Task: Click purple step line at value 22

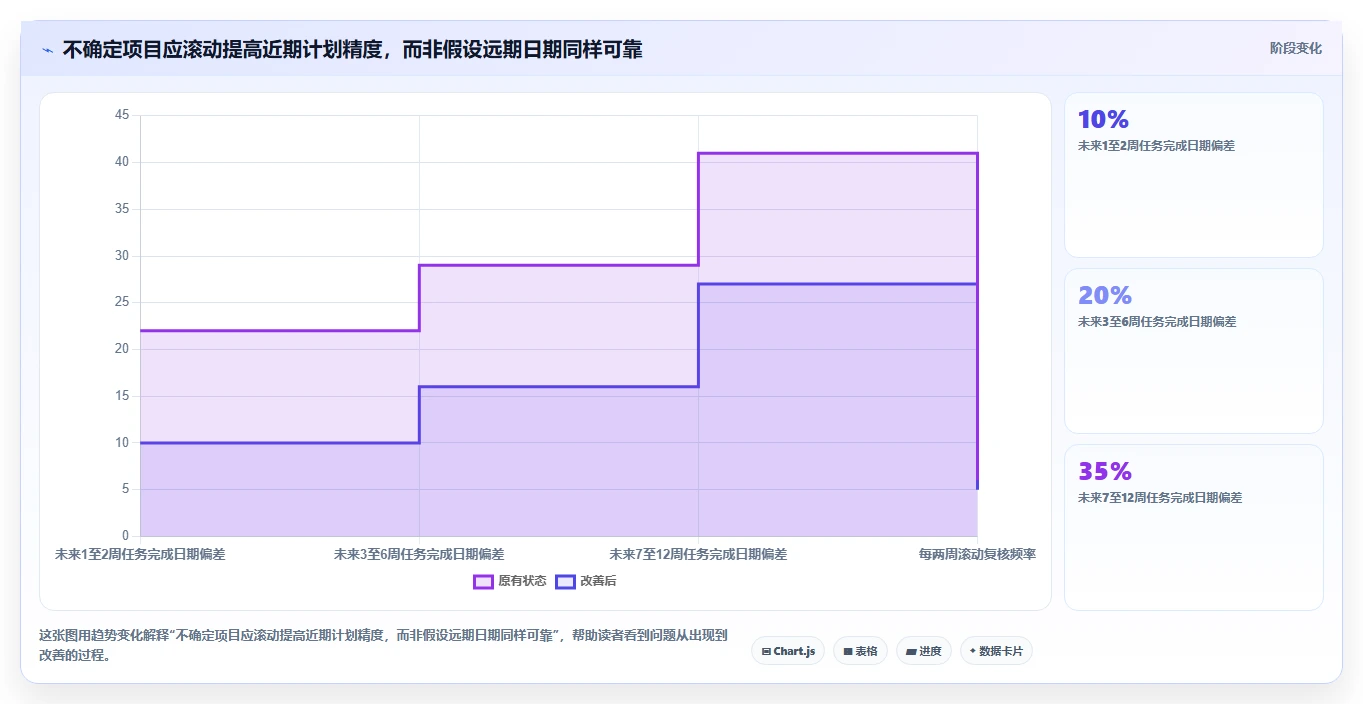Action: pos(279,330)
